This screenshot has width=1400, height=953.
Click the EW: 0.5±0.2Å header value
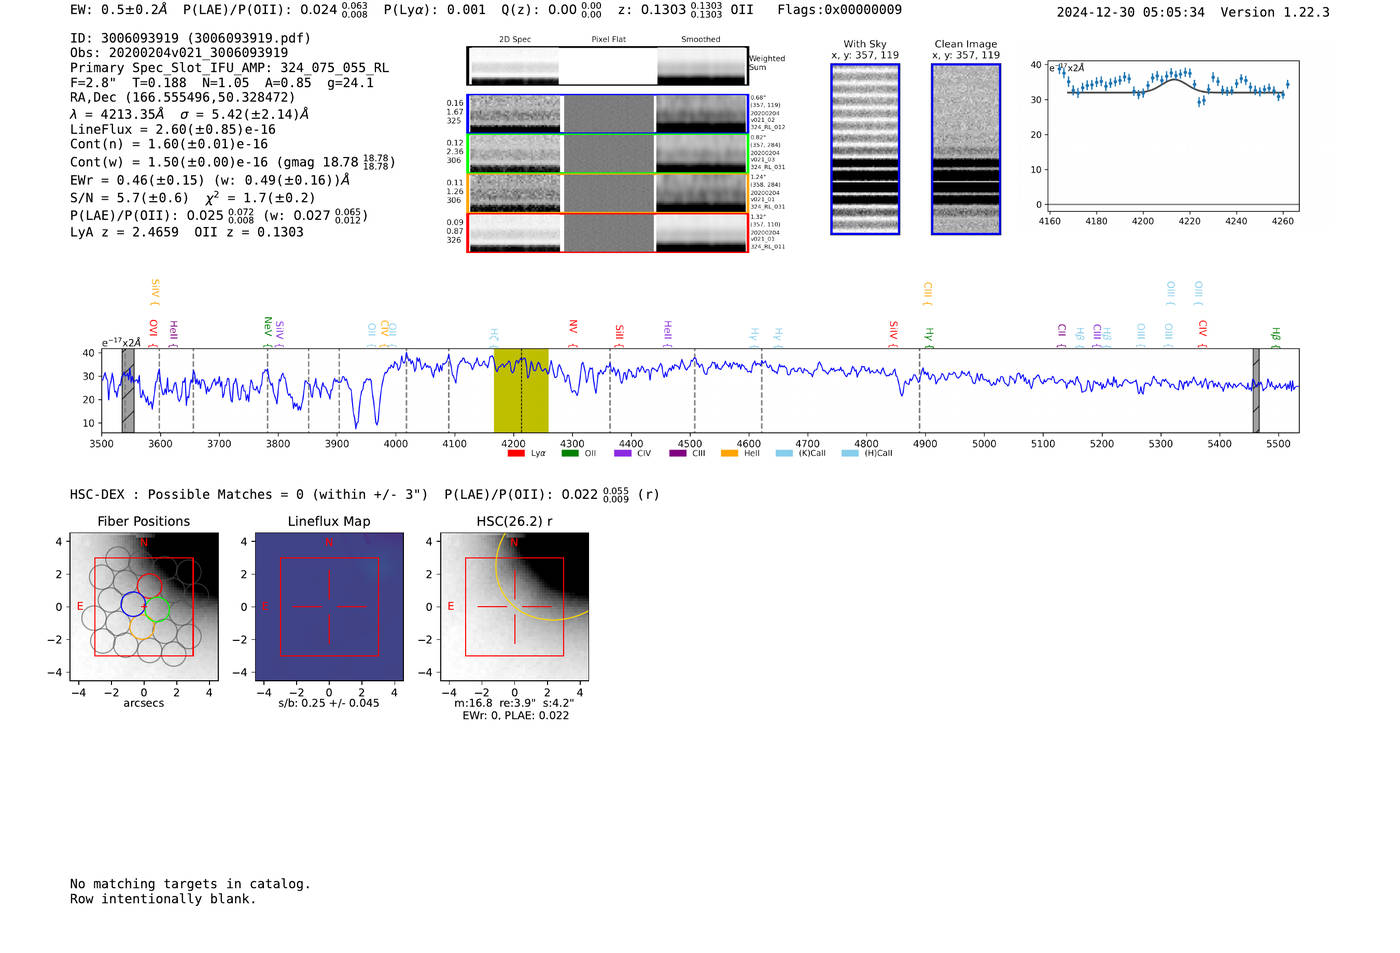[x=119, y=10]
